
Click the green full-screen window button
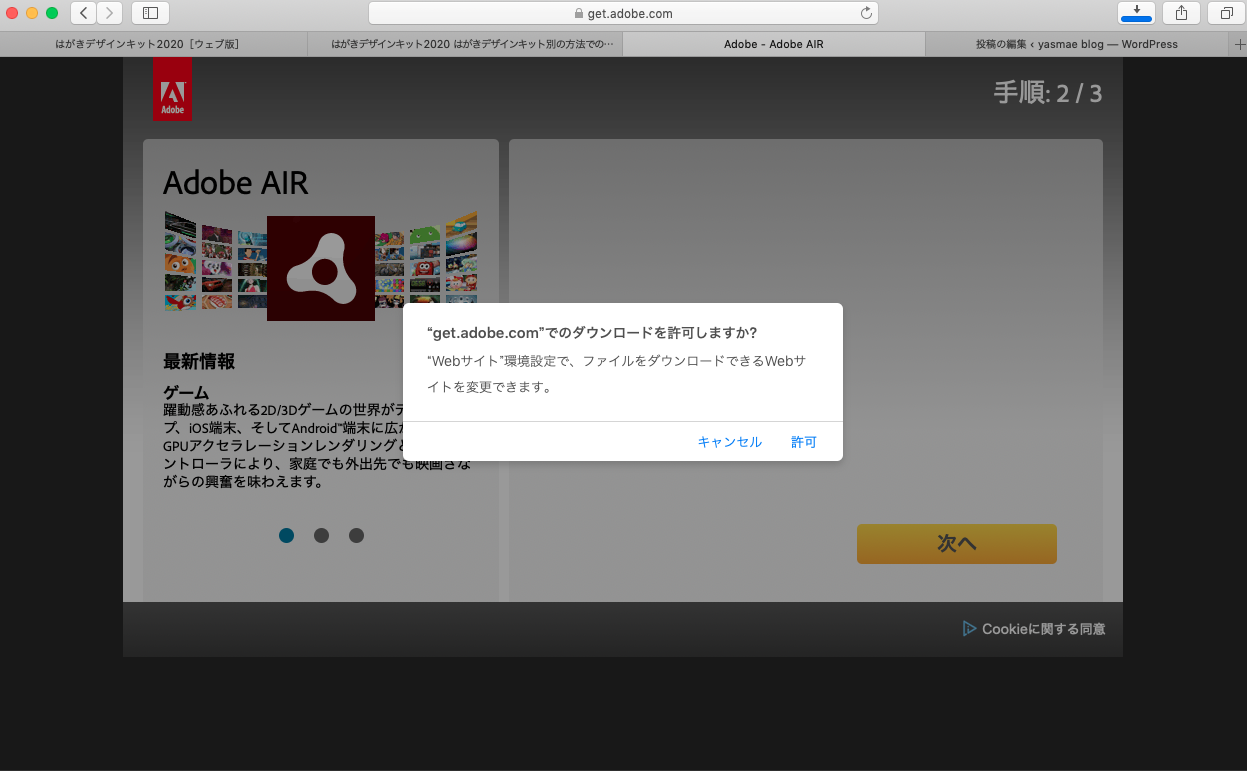coord(52,13)
